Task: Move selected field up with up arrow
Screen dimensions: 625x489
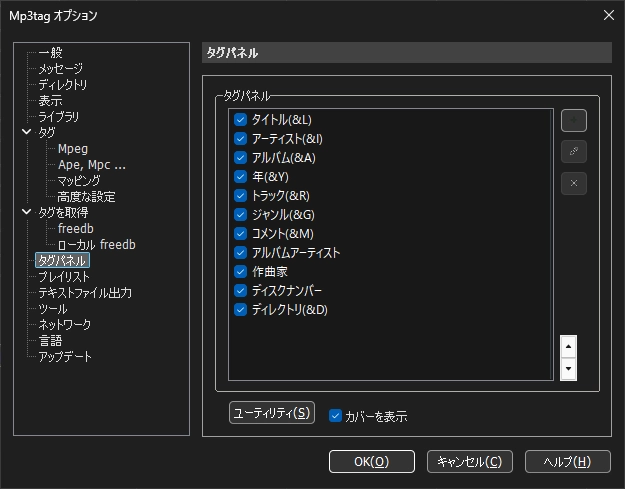Action: click(568, 346)
